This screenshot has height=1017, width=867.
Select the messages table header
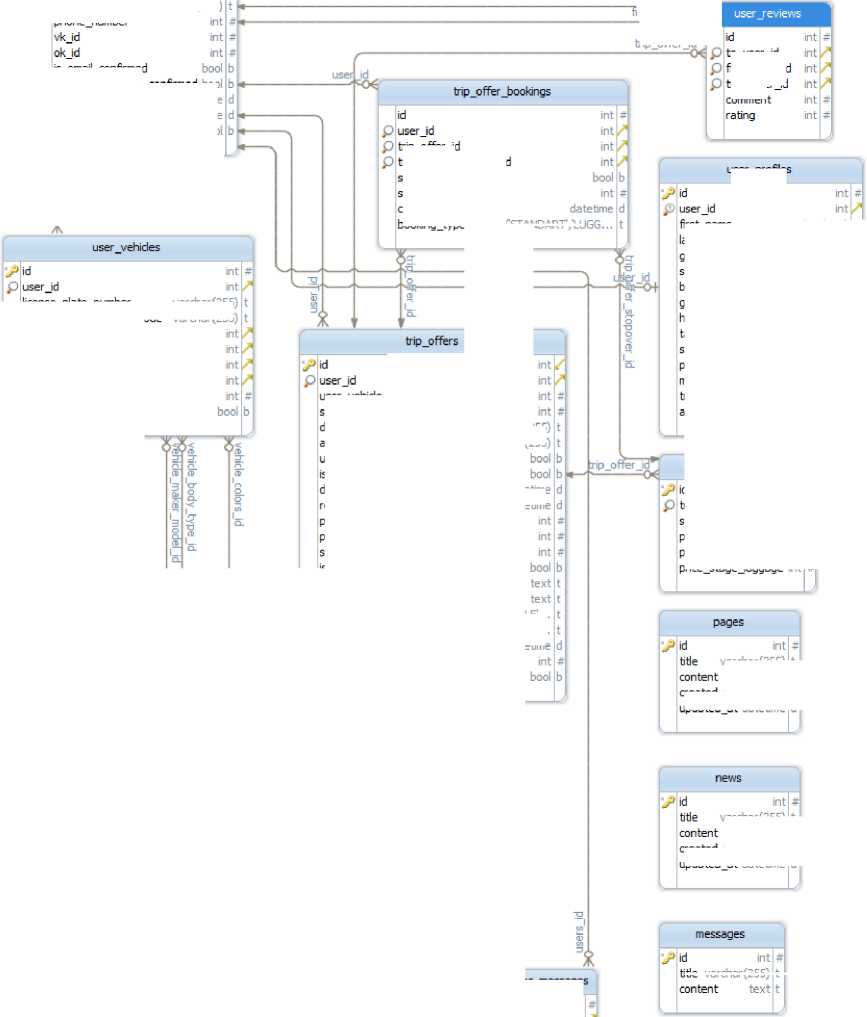coord(720,934)
